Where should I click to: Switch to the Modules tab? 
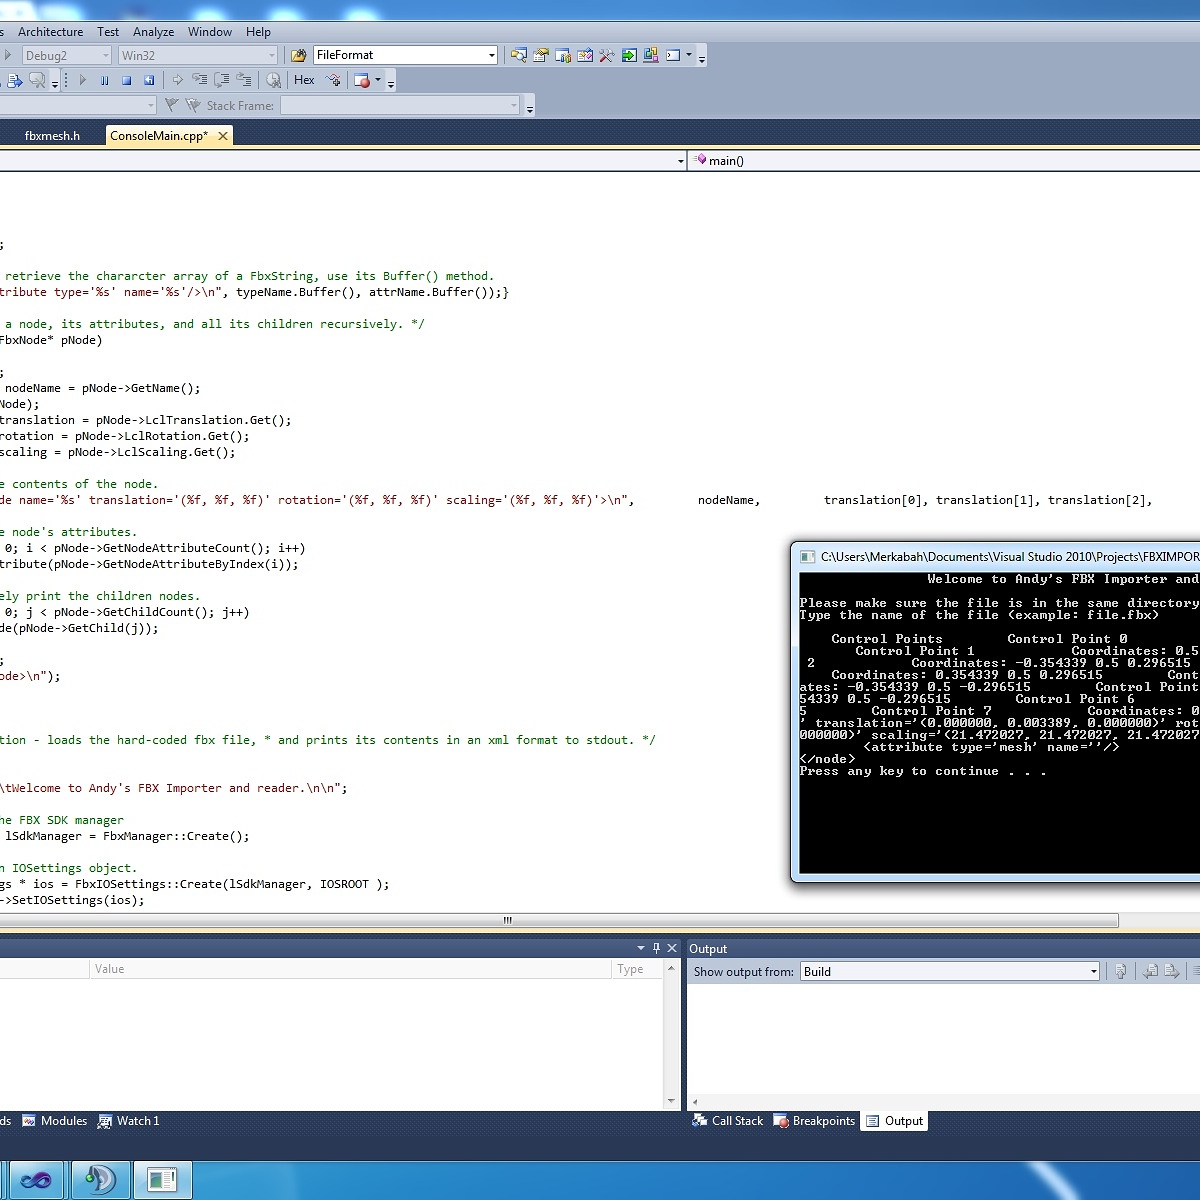tap(55, 1121)
